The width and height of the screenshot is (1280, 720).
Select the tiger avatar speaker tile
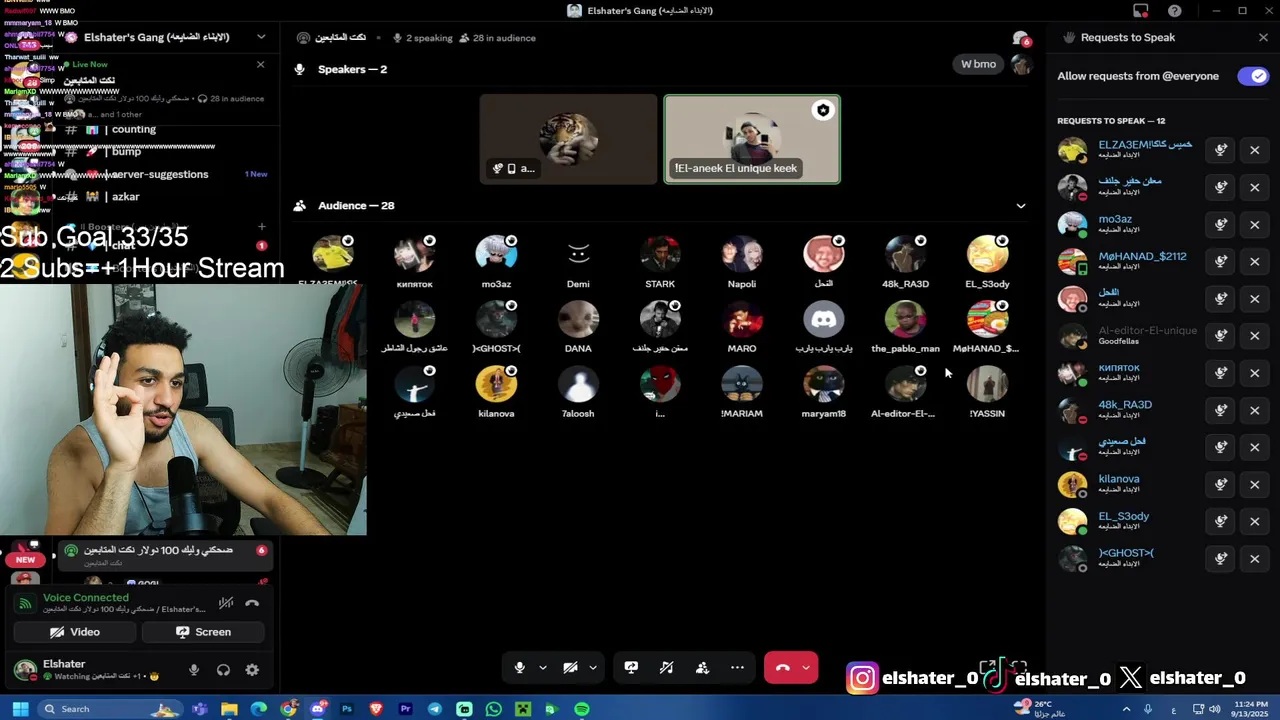click(569, 140)
